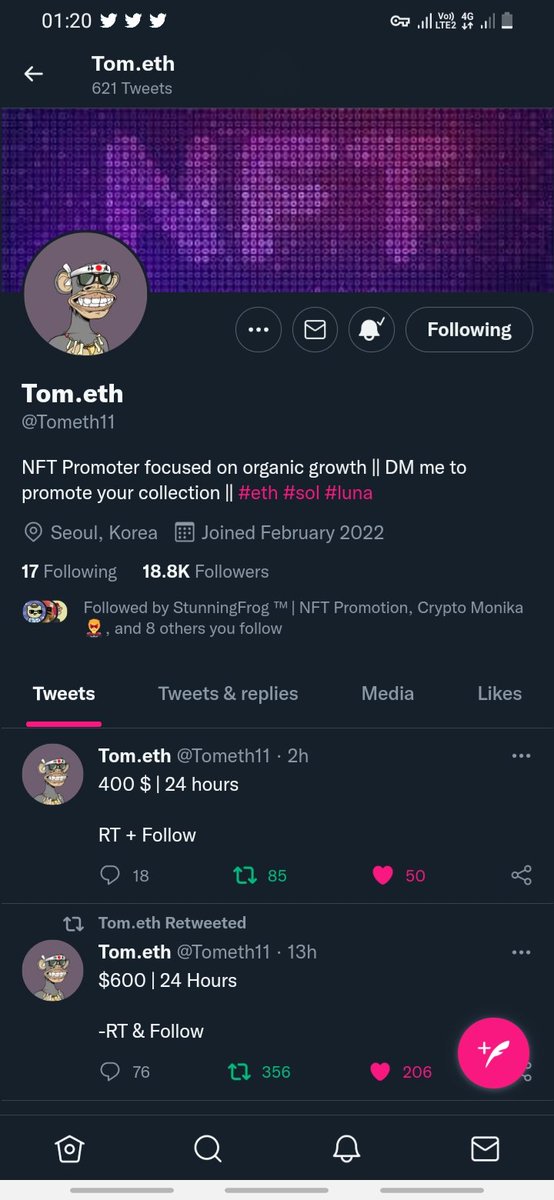The image size is (554, 1200).
Task: Click the Following button to unfollow
Action: (469, 330)
